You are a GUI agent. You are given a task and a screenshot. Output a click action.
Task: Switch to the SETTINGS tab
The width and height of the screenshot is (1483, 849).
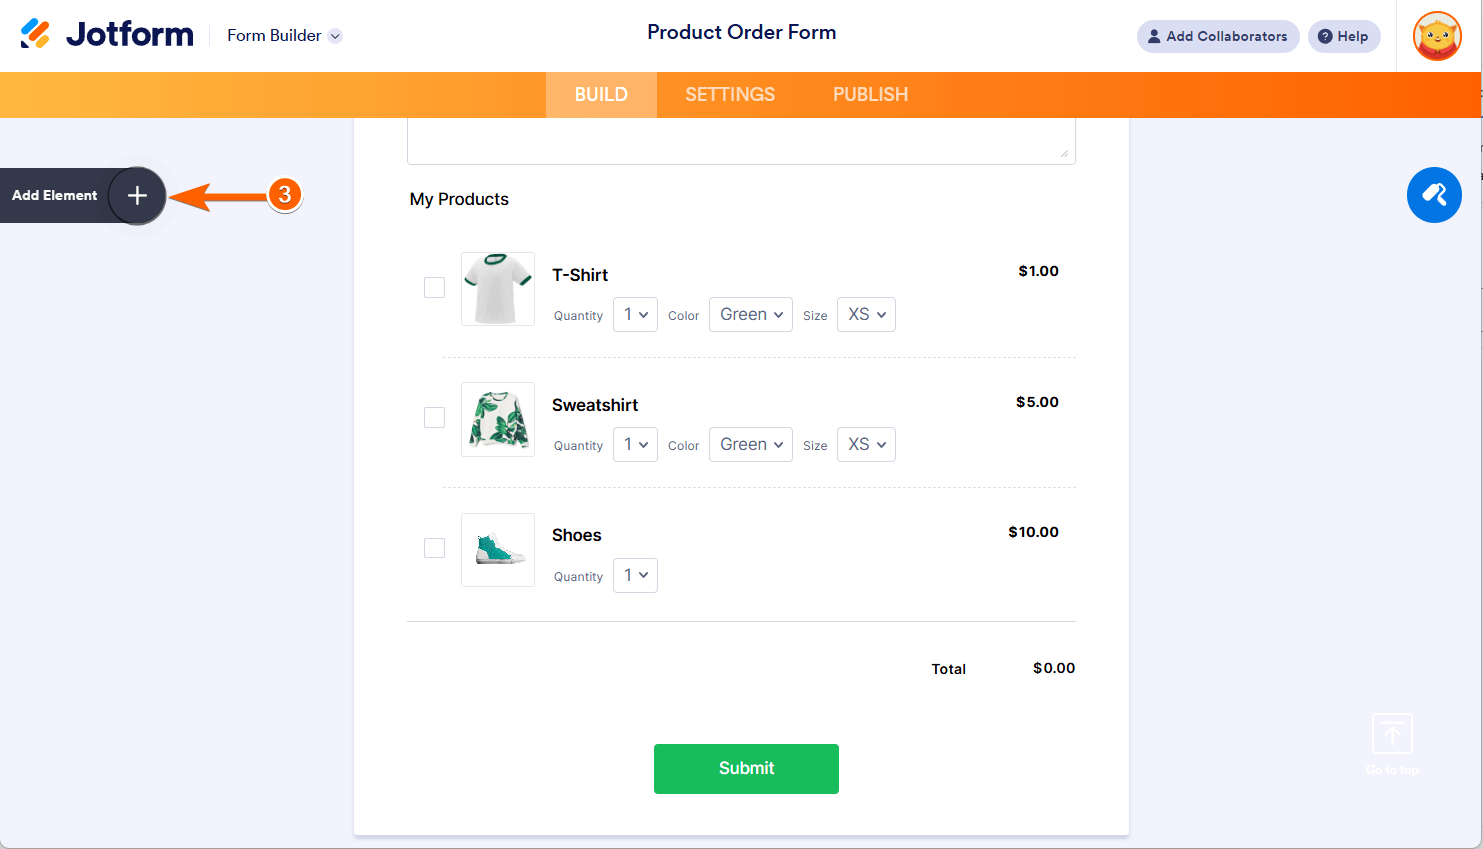click(730, 95)
